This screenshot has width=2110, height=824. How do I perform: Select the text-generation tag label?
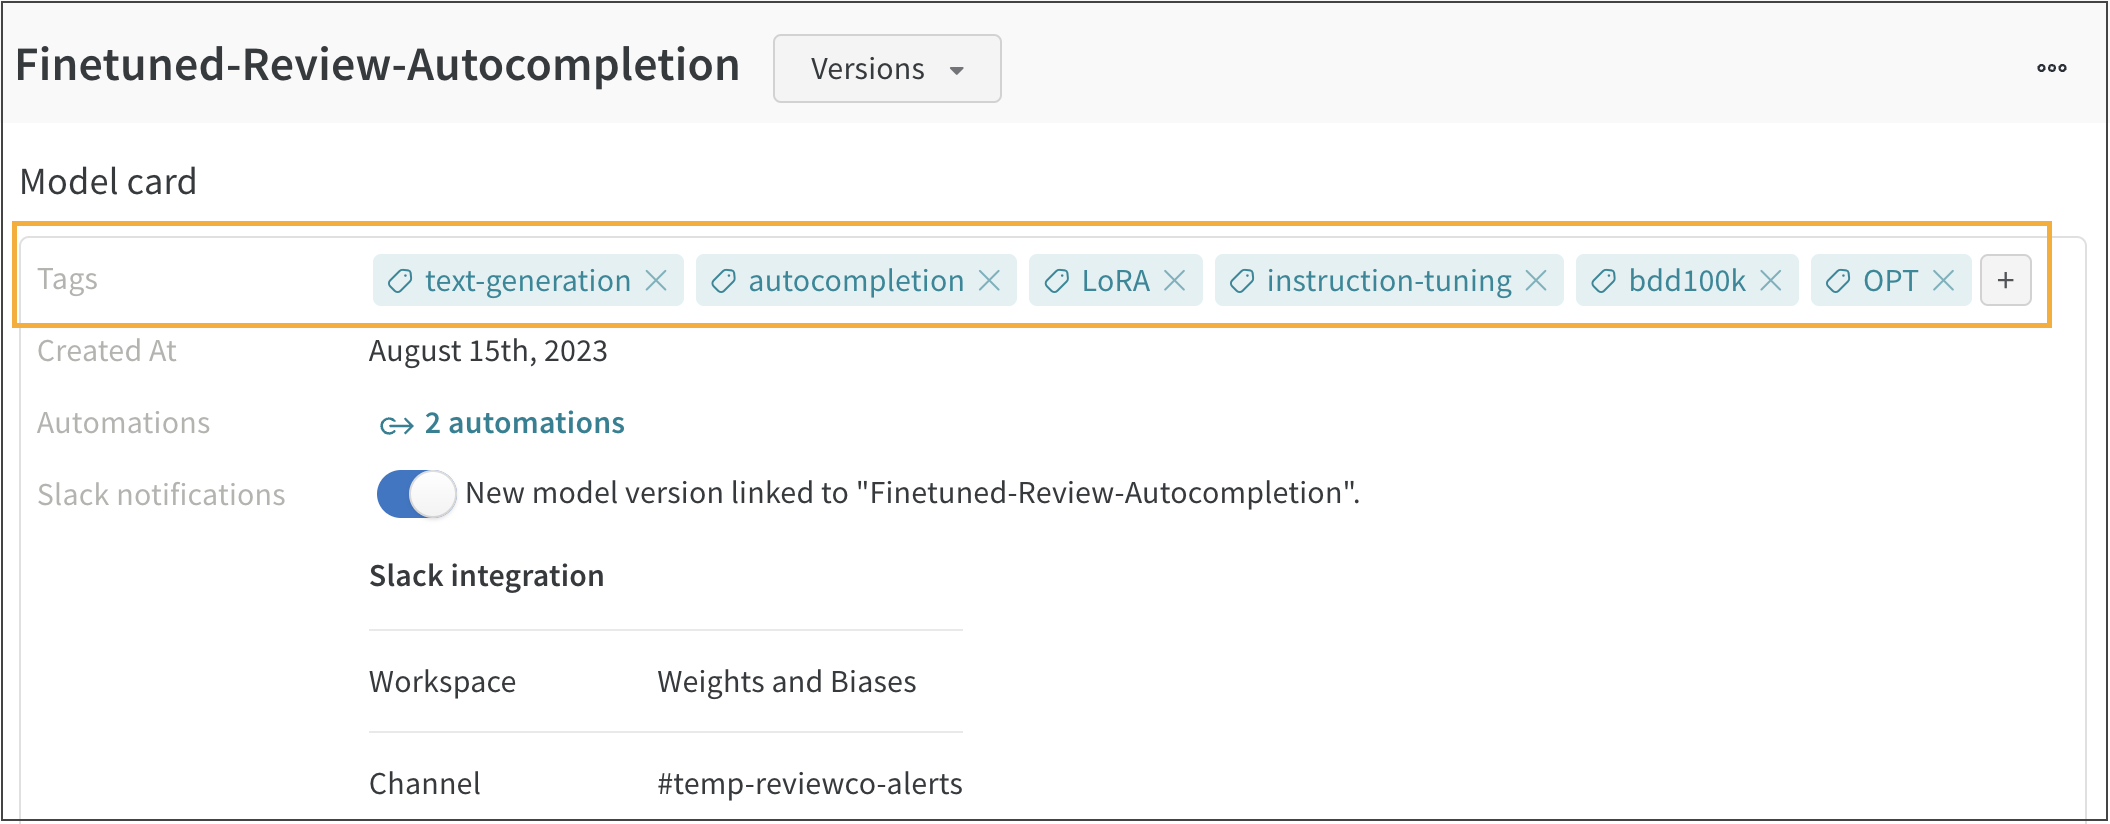tap(527, 281)
